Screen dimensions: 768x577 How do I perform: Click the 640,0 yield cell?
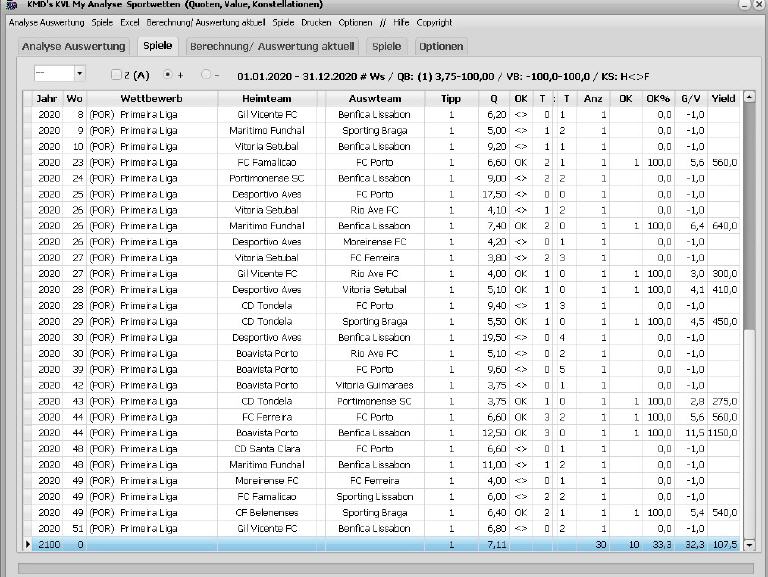723,226
